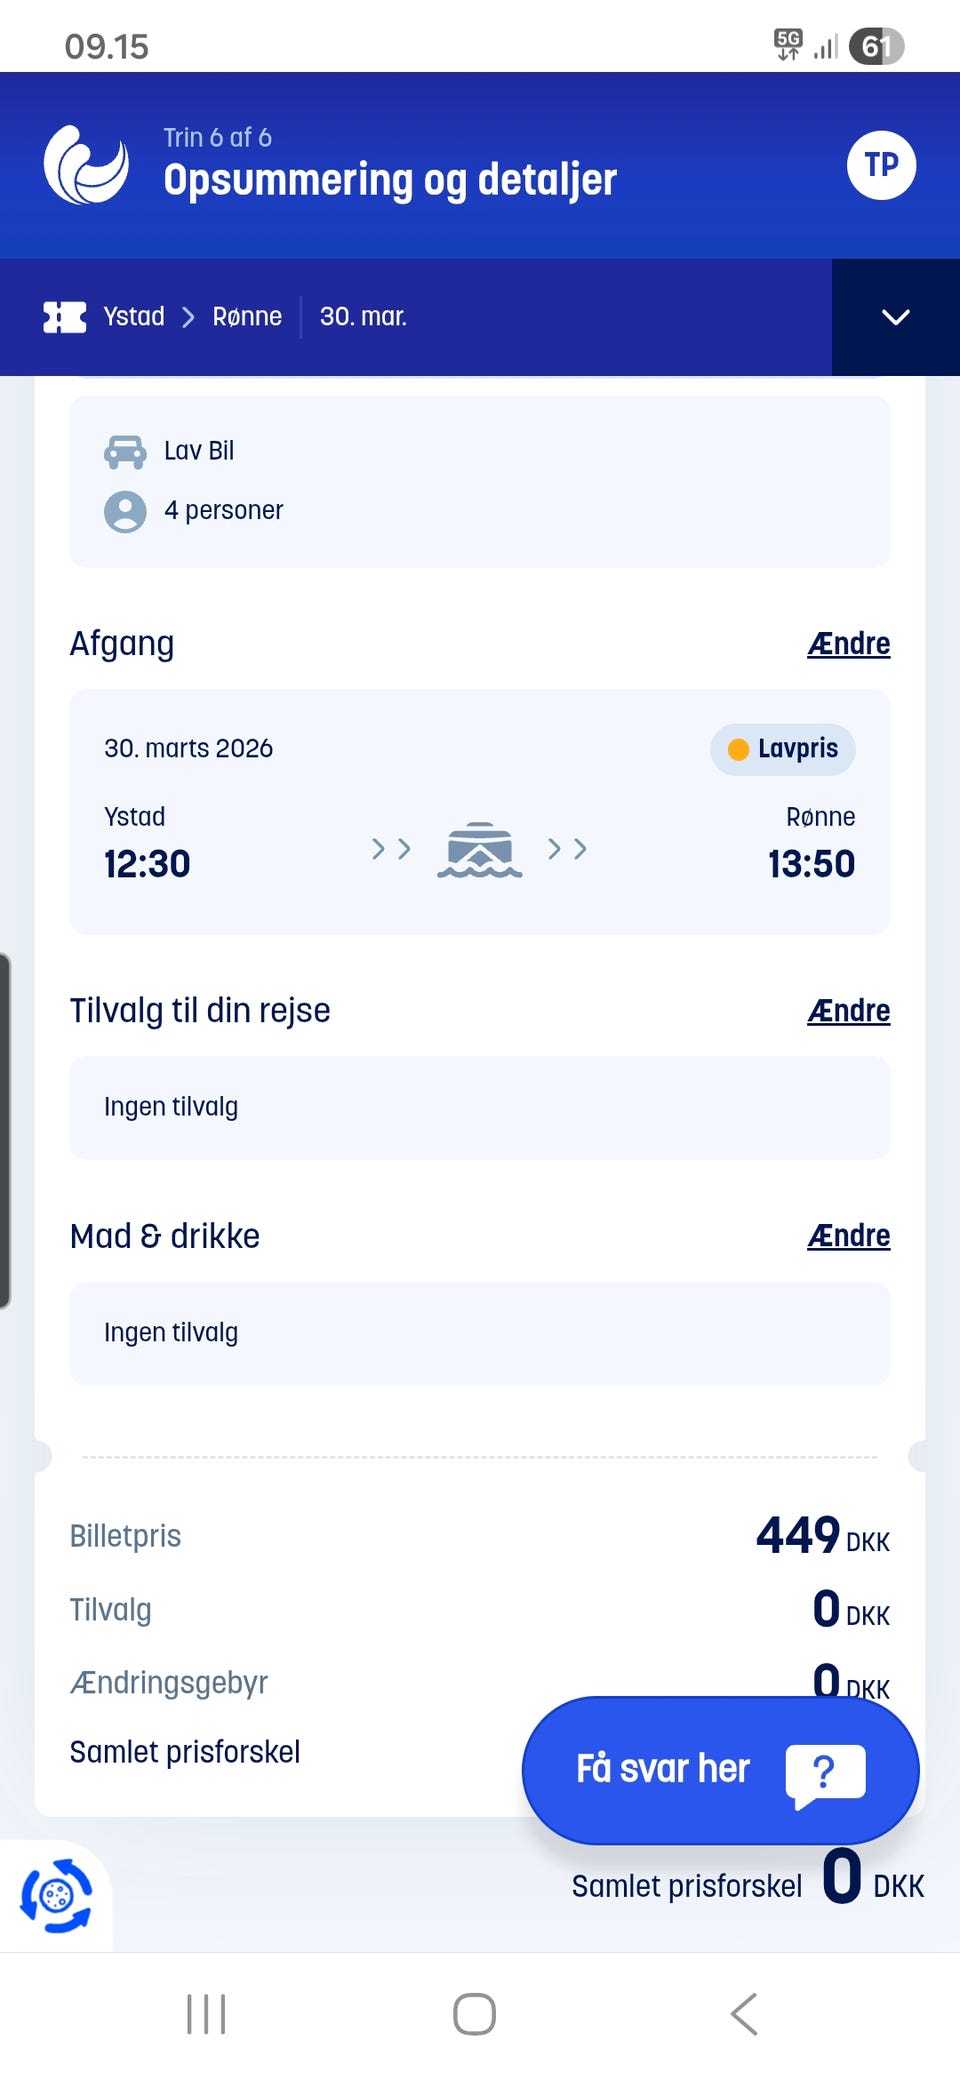Select the Ingen tilvalg box under Mad & drikke
The height and width of the screenshot is (2080, 960).
pos(480,1333)
